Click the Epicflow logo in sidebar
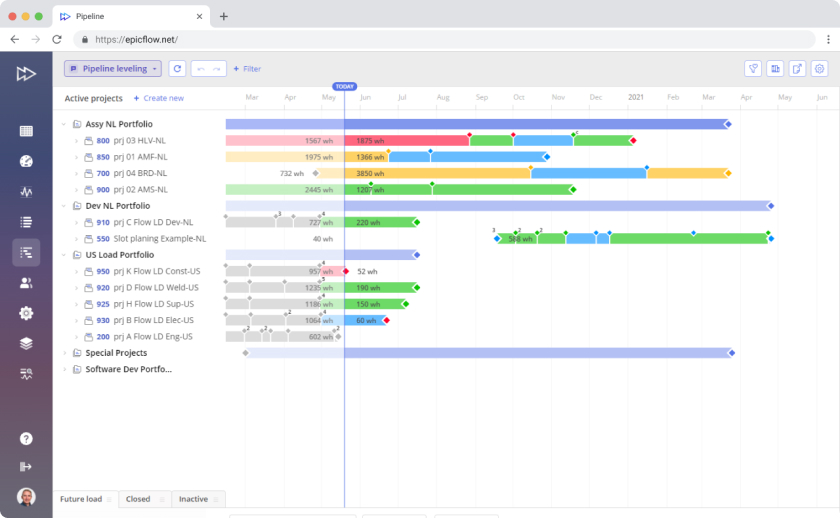 (x=26, y=73)
